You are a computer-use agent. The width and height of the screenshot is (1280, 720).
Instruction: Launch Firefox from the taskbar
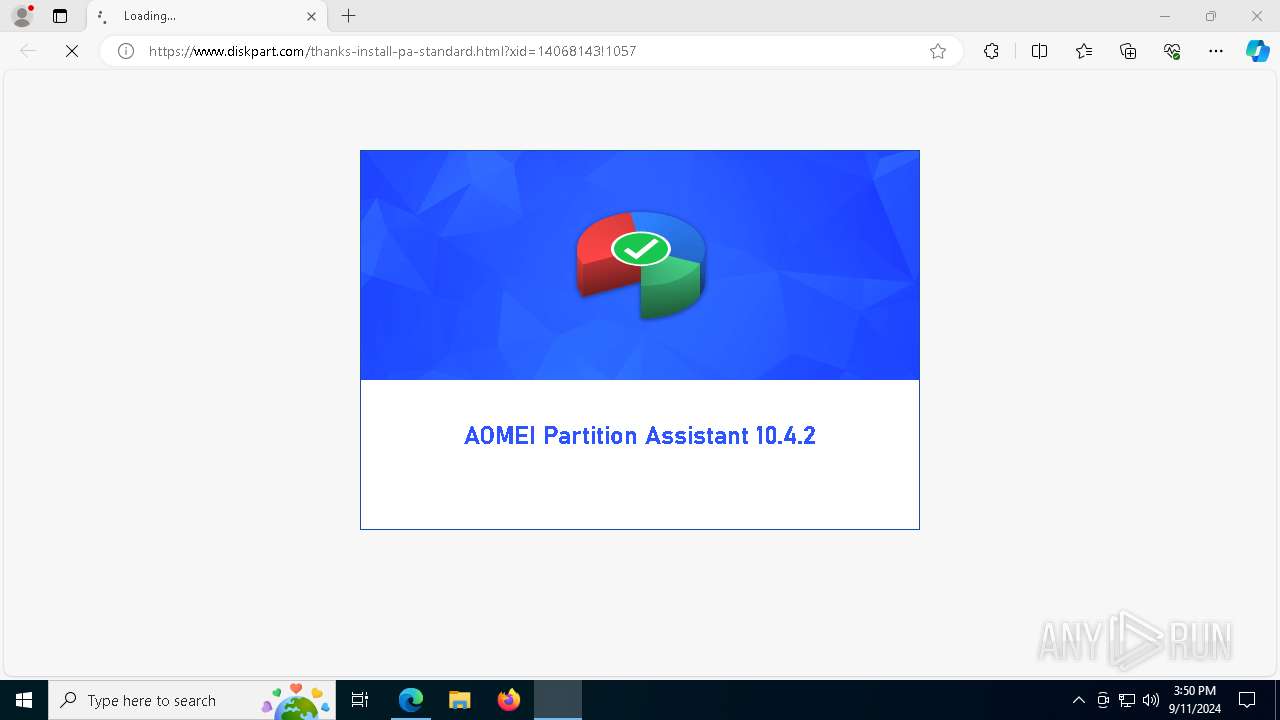pyautogui.click(x=509, y=700)
